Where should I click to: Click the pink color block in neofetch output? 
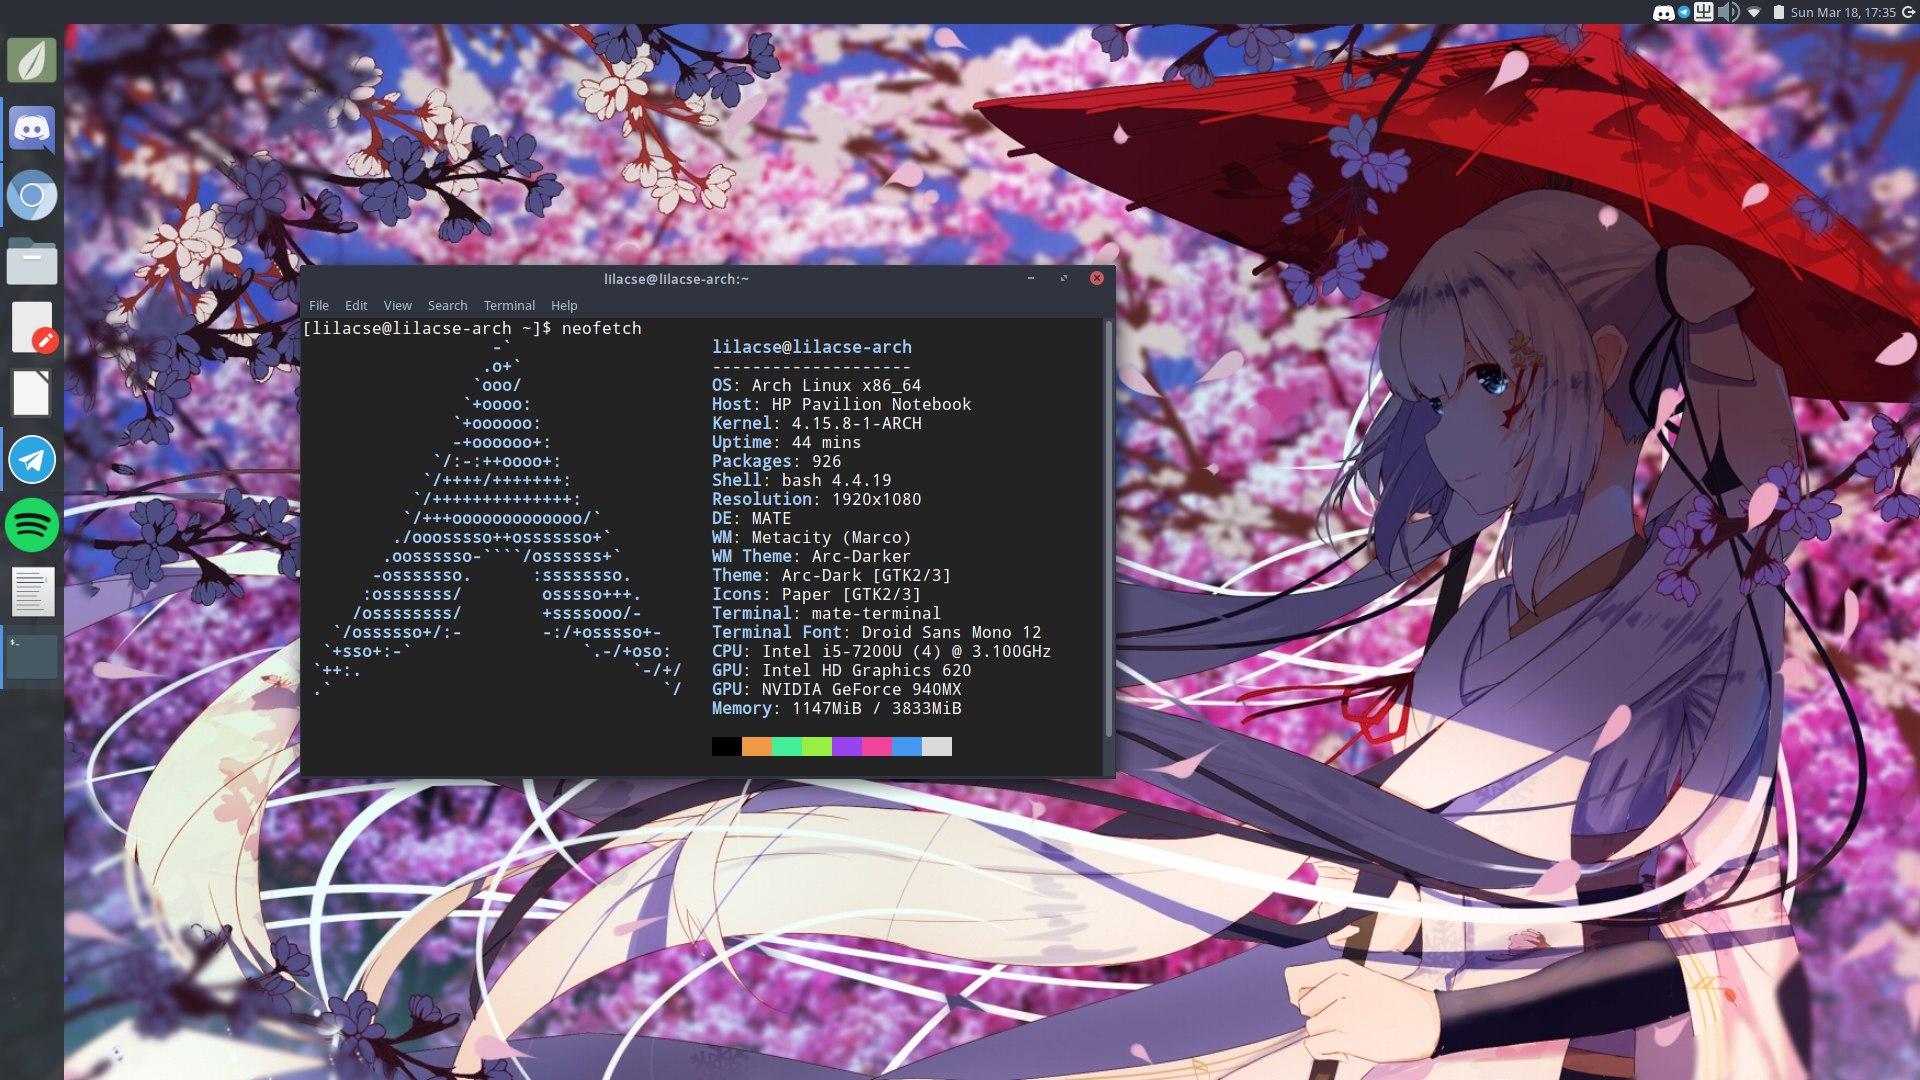877,746
